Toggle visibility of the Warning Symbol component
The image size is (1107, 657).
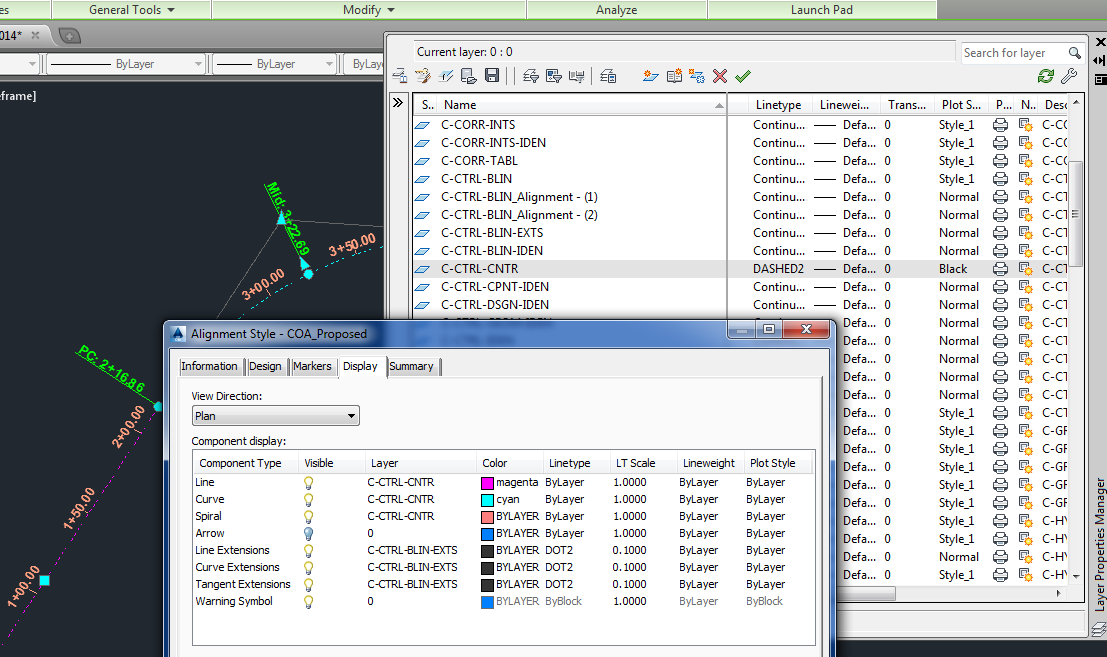pos(308,601)
